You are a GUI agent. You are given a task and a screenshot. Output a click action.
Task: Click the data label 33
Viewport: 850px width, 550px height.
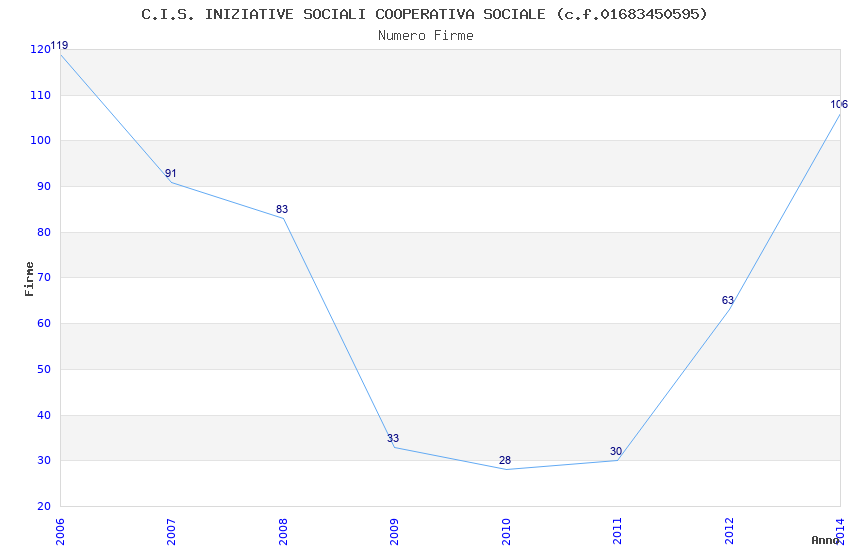pyautogui.click(x=393, y=438)
